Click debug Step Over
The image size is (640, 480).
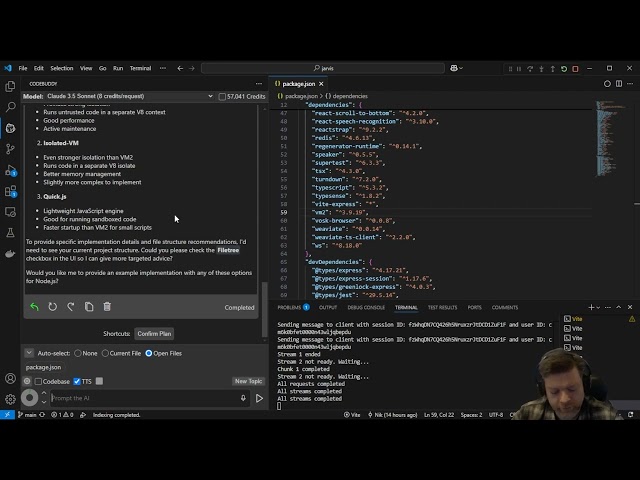pos(530,69)
